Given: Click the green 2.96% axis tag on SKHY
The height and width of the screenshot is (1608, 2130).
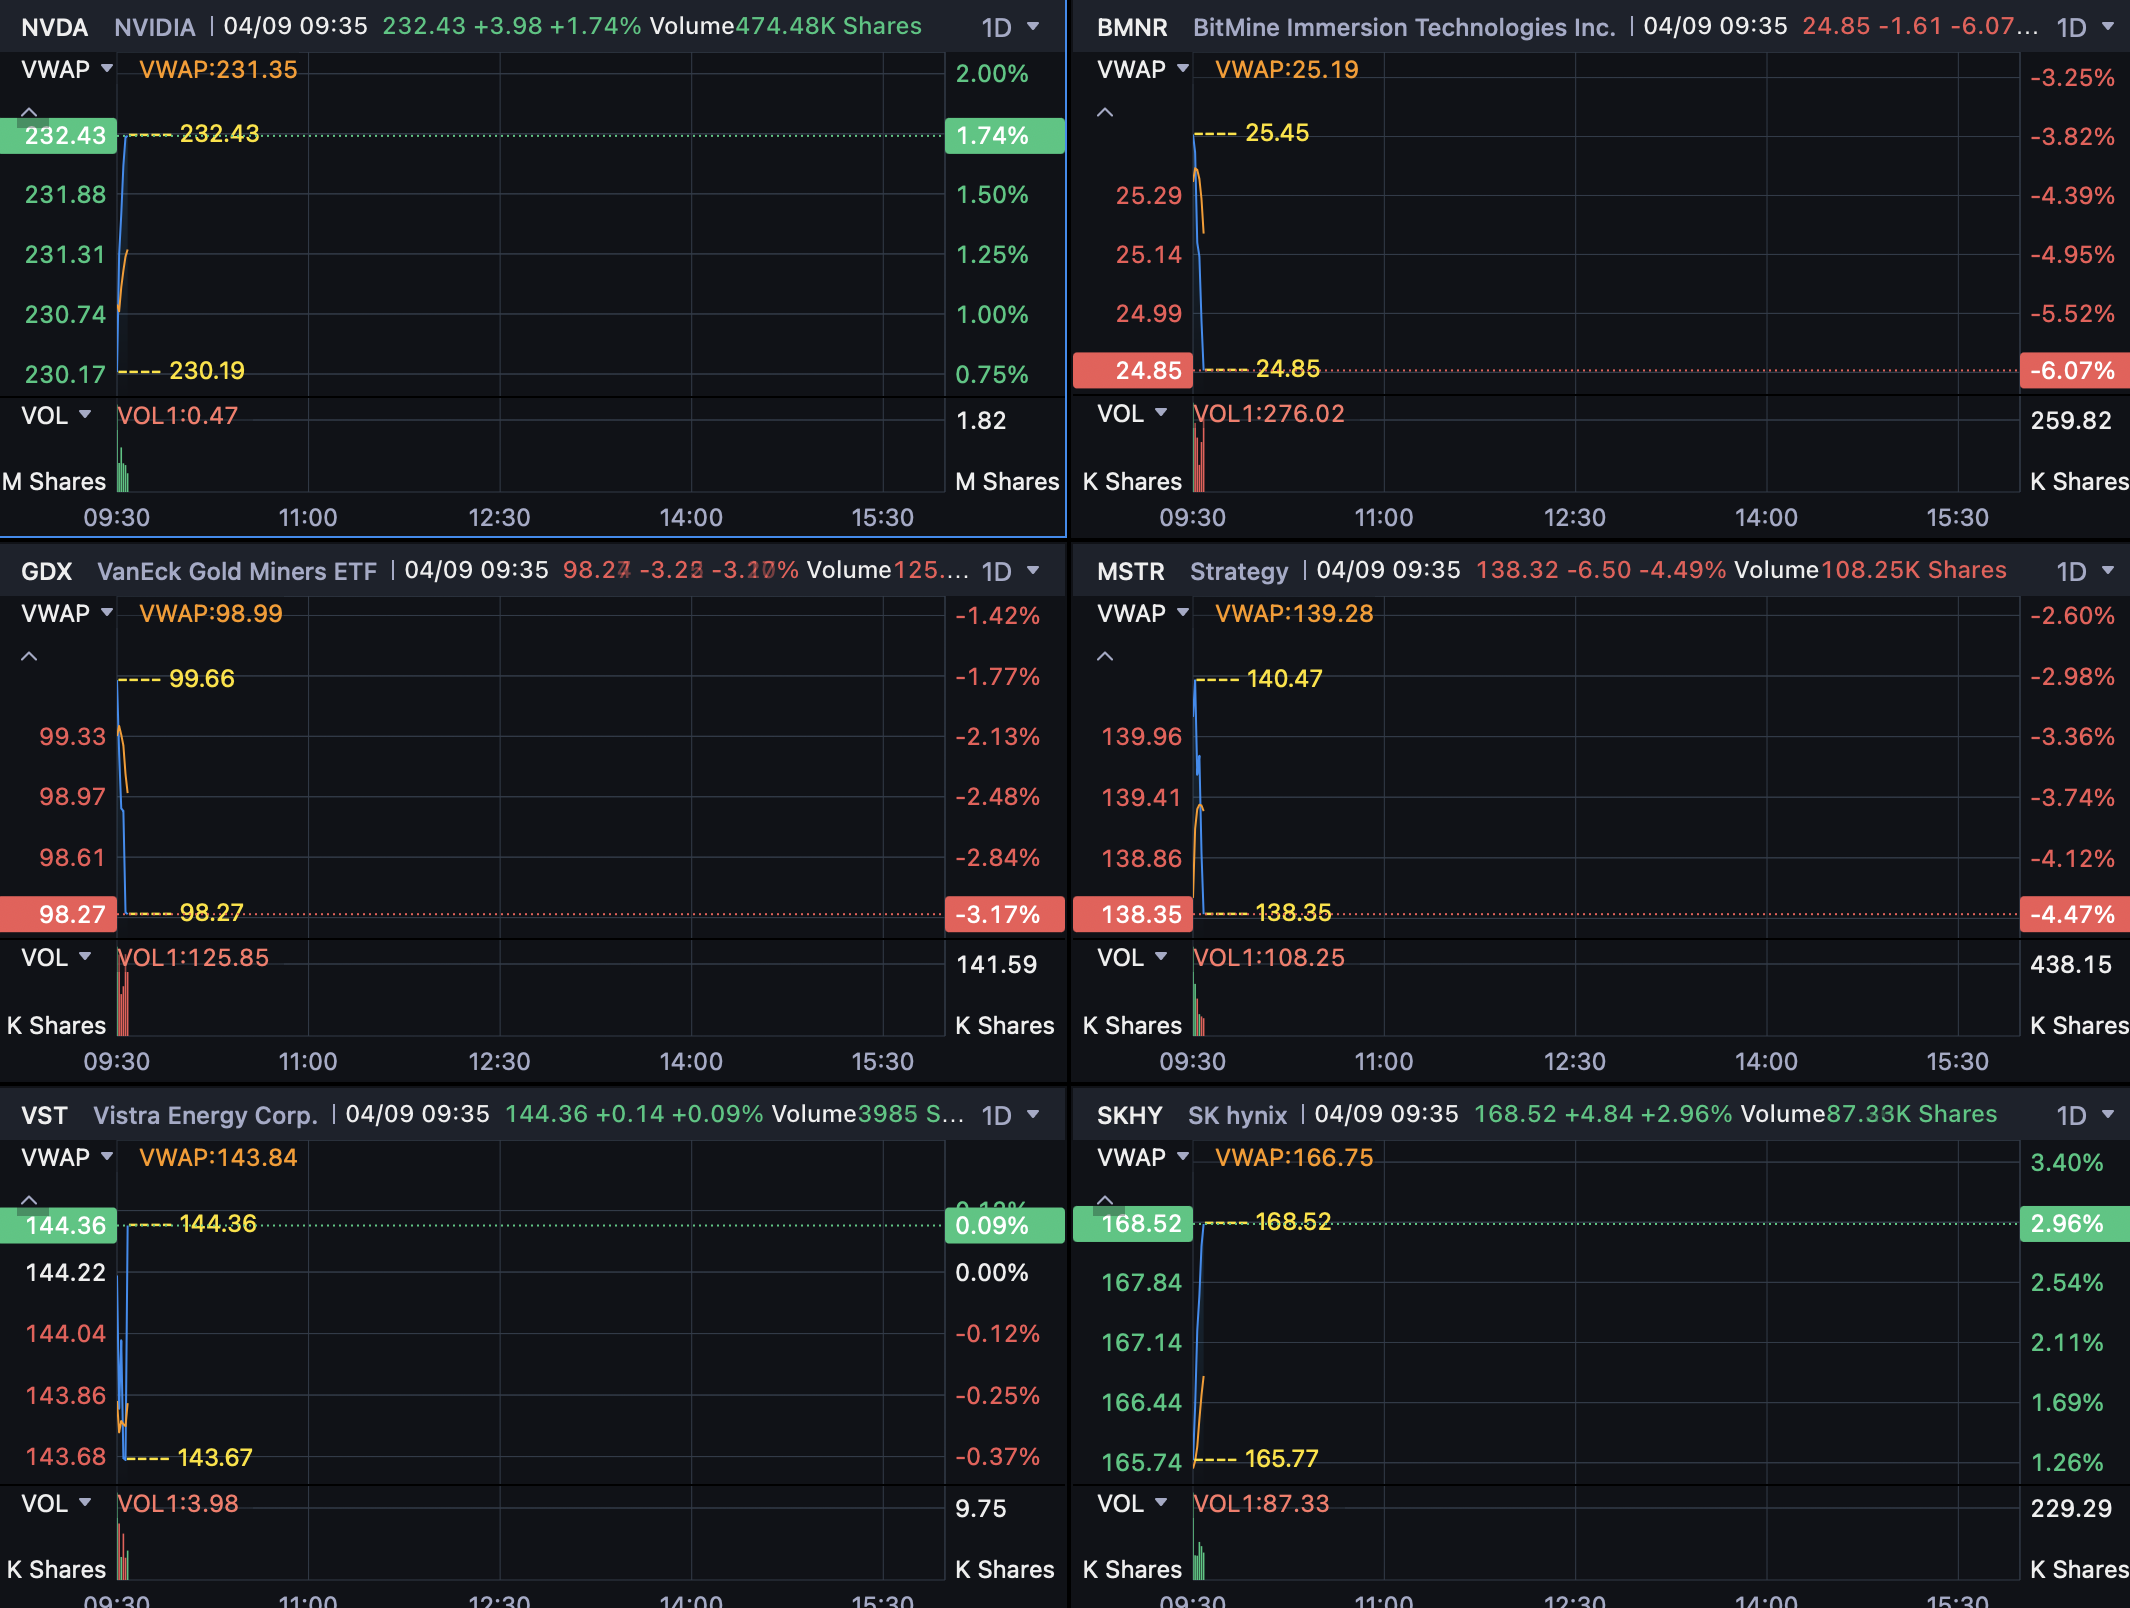Looking at the screenshot, I should click(x=2075, y=1223).
